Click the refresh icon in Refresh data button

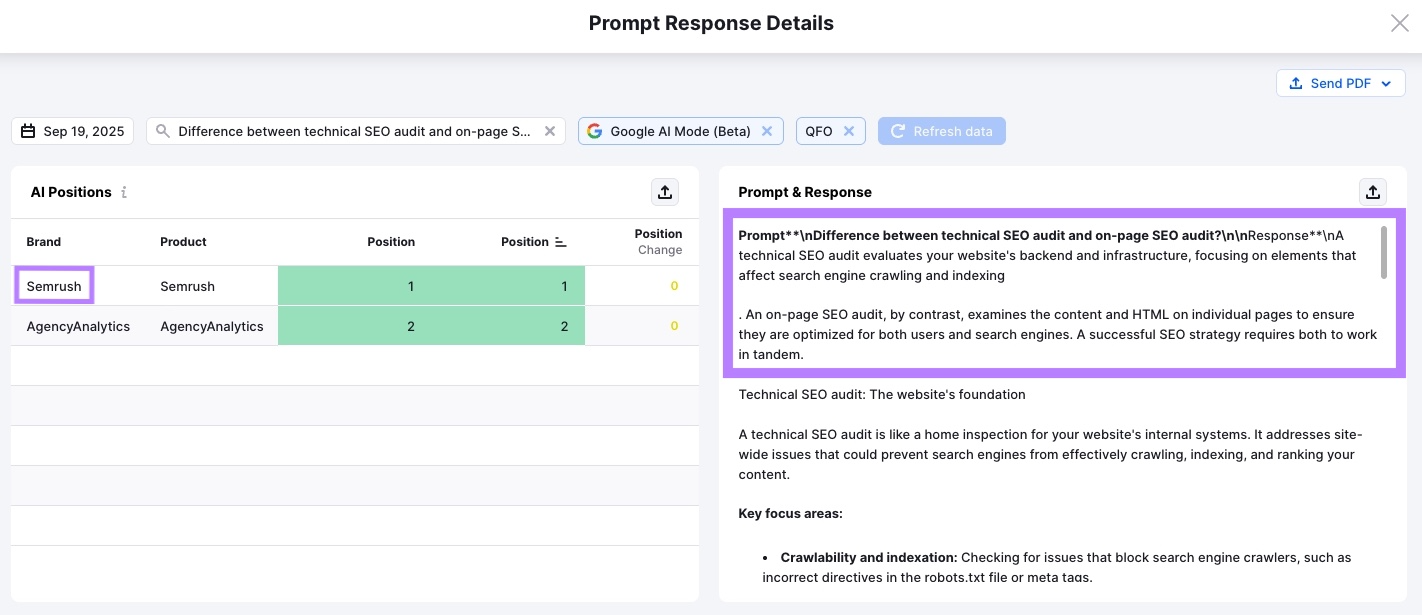(899, 130)
